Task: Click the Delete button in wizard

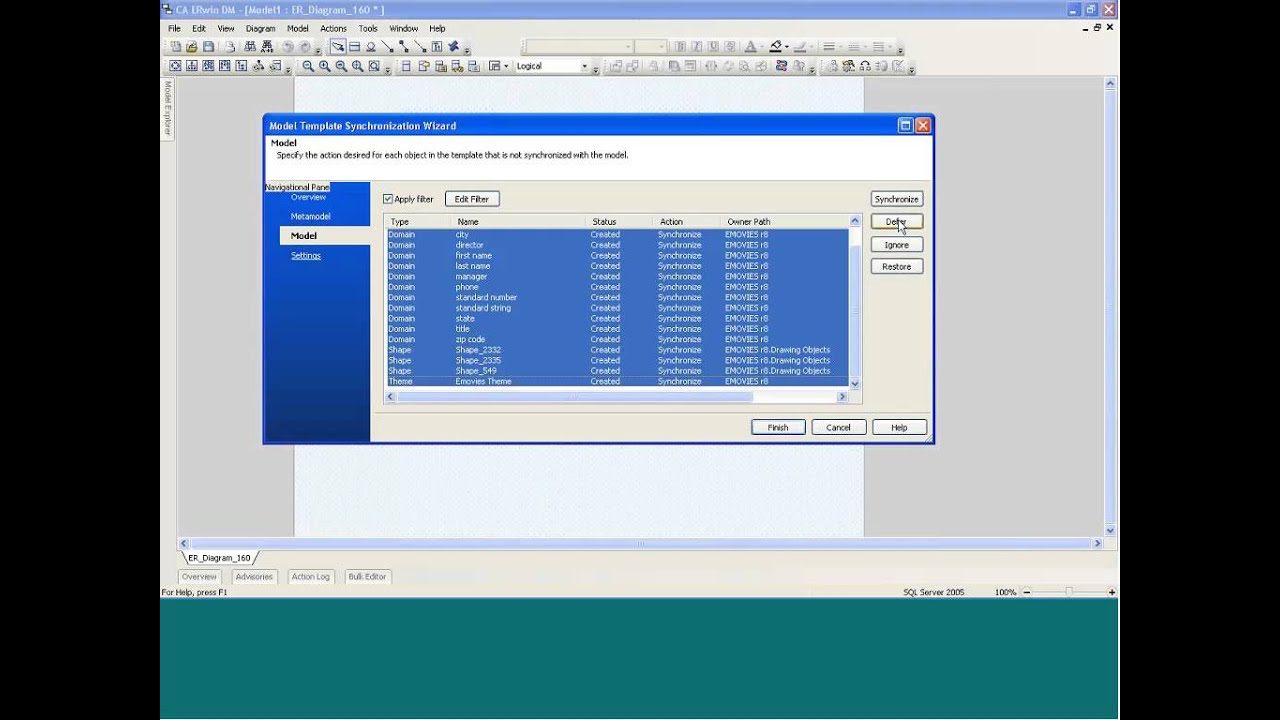Action: click(896, 222)
